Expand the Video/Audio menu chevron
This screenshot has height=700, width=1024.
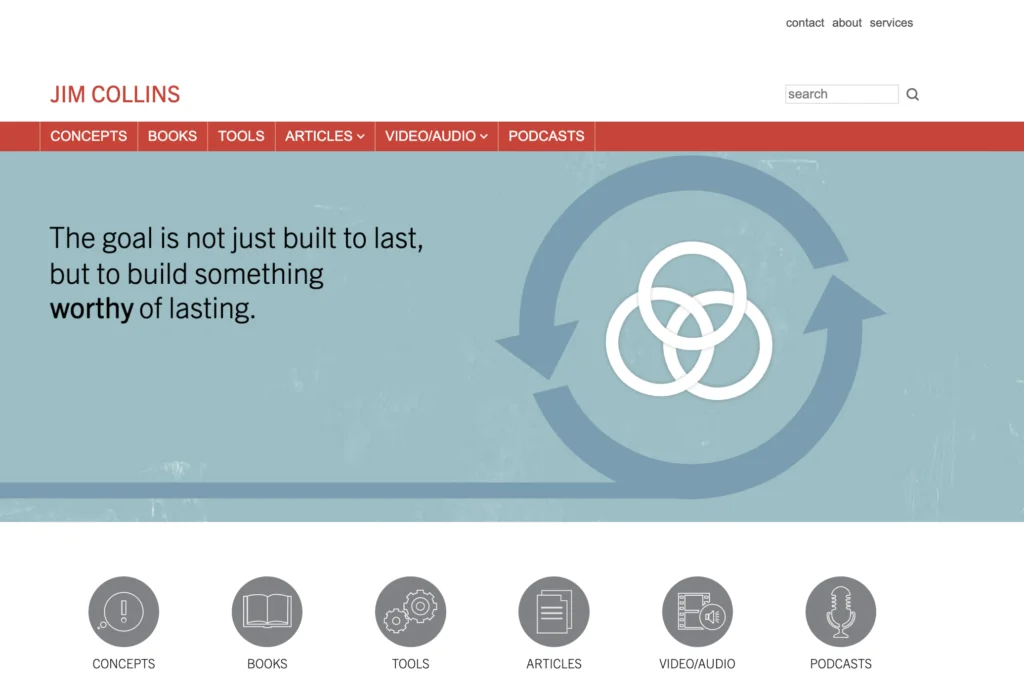484,136
